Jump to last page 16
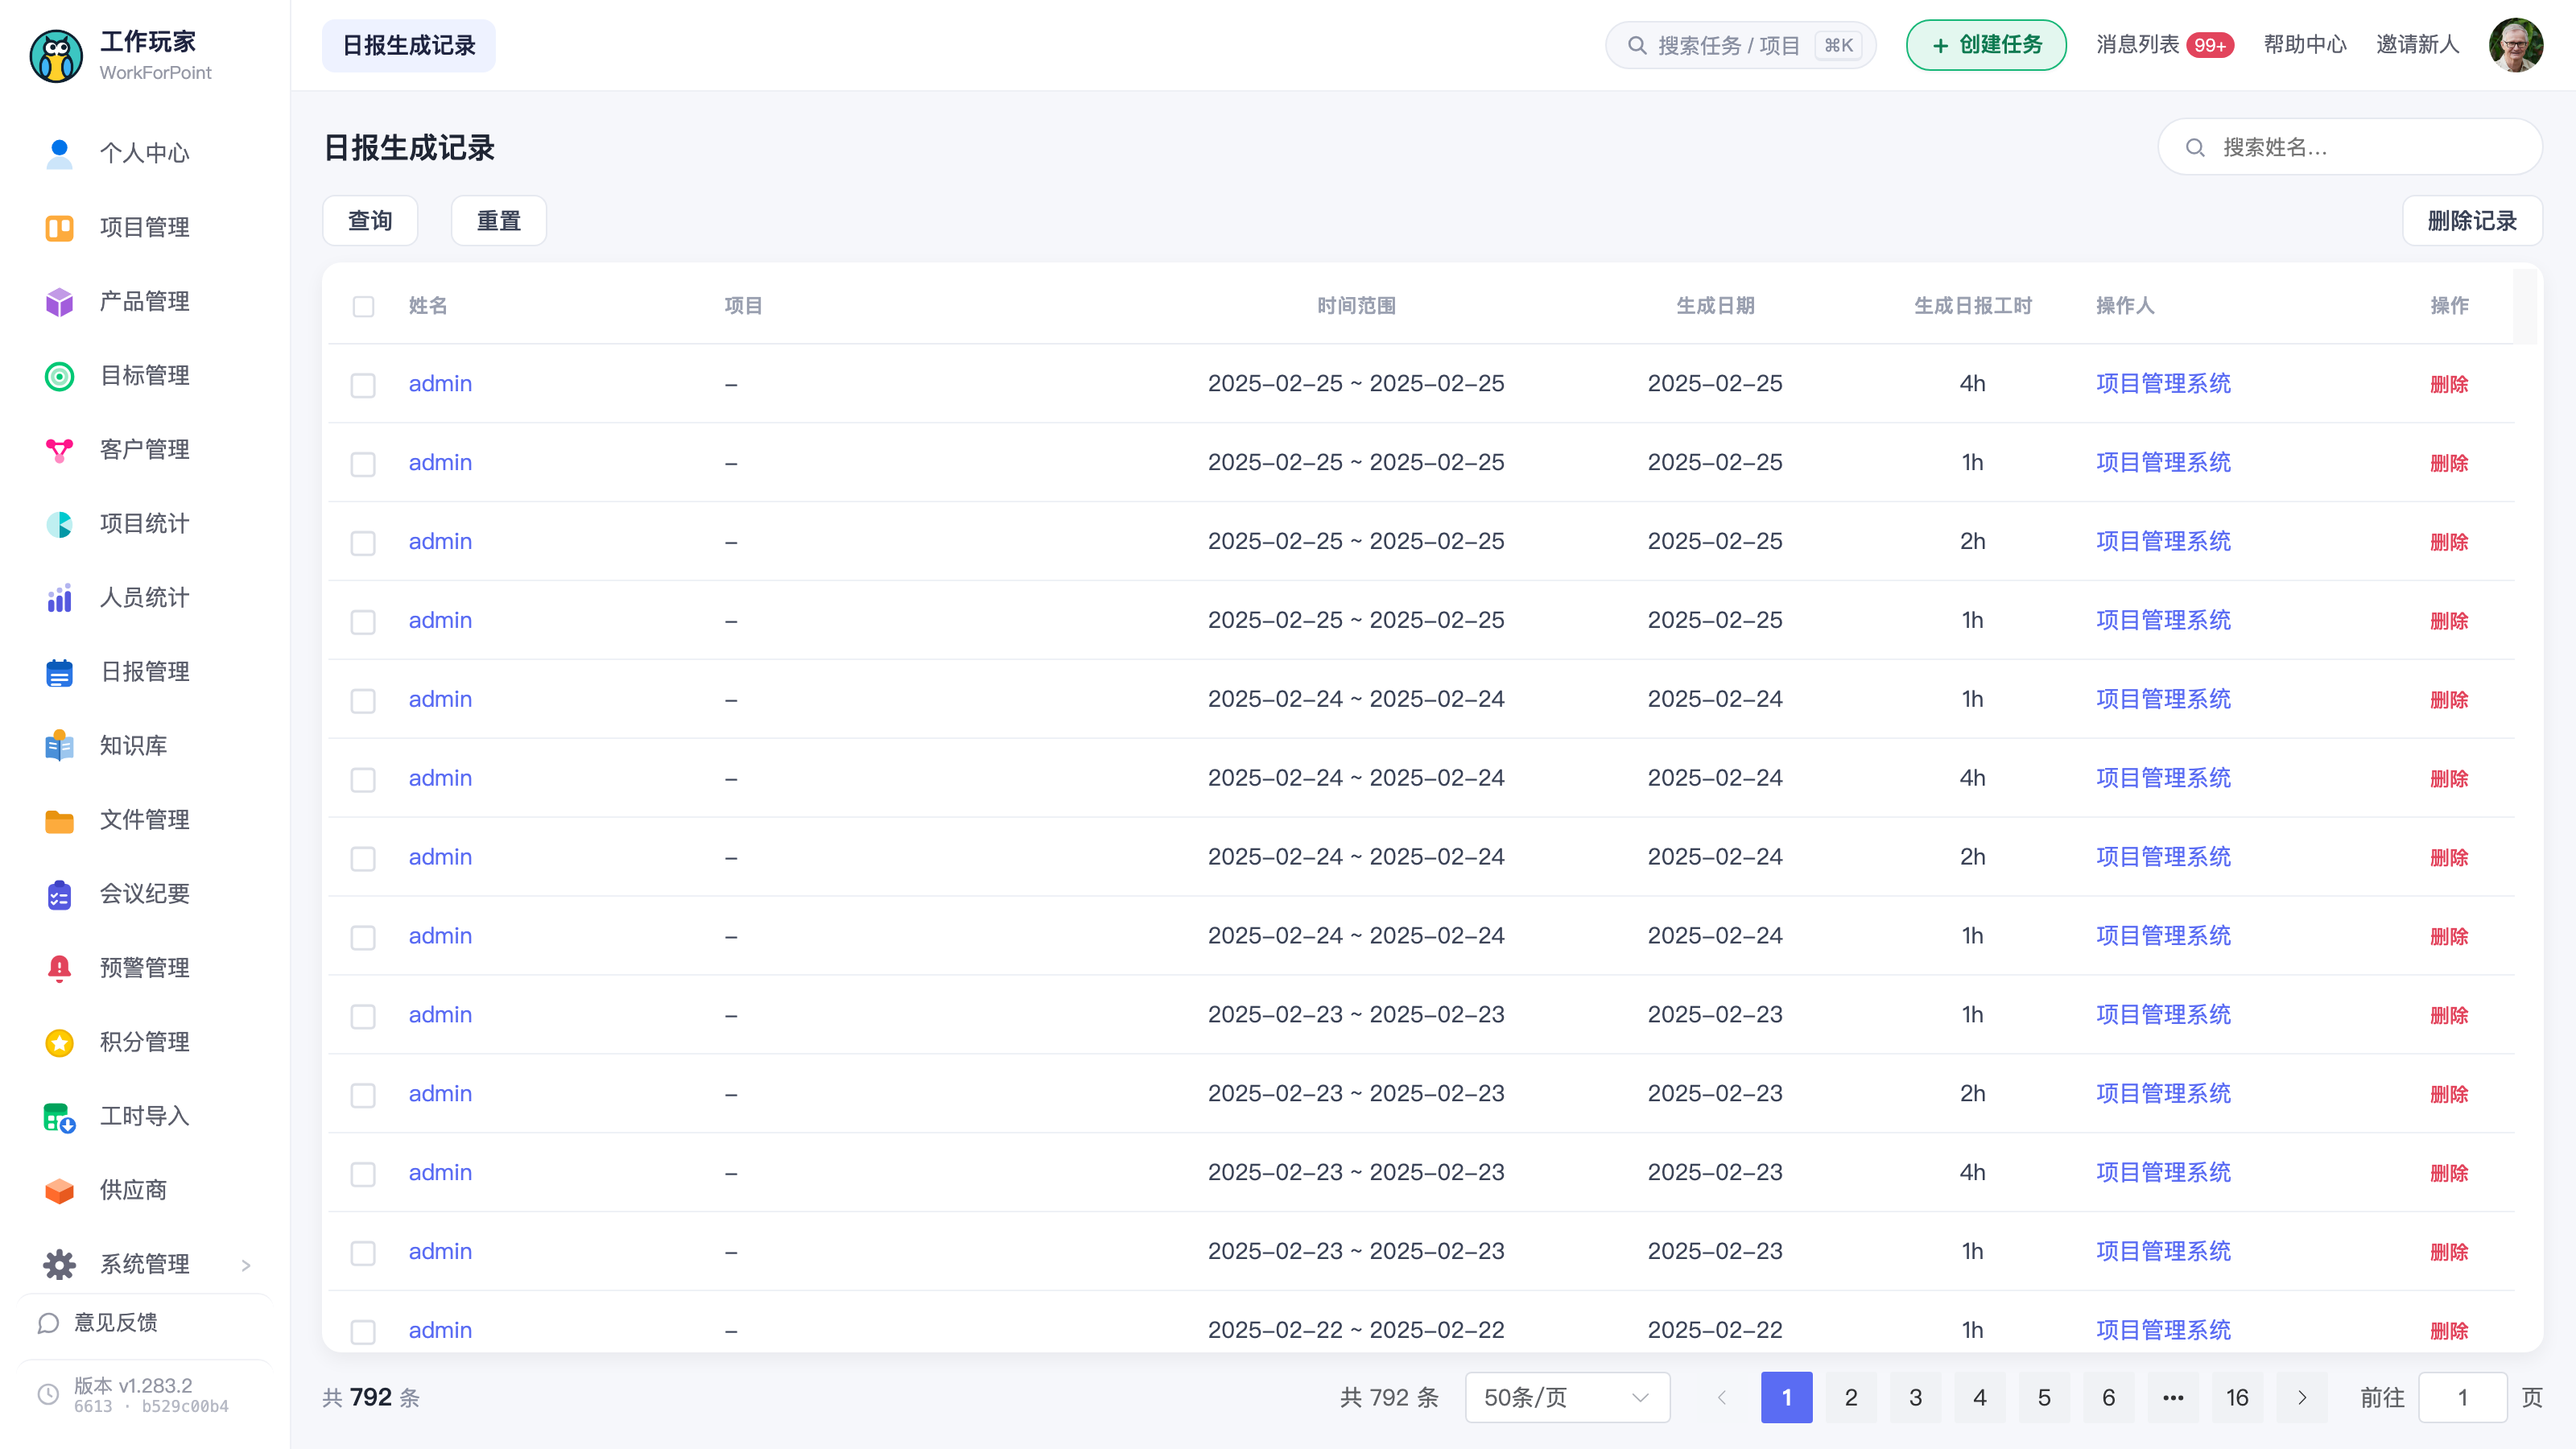2576x1449 pixels. [2237, 1397]
